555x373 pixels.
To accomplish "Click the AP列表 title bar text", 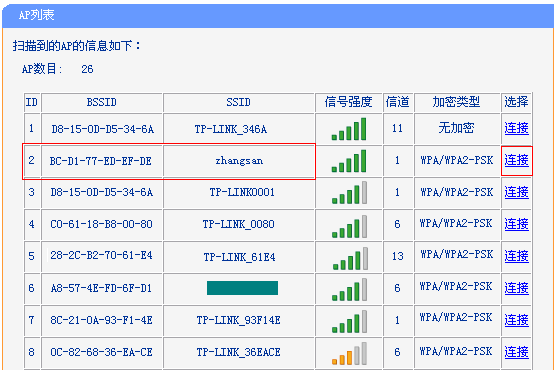I will 36,15.
